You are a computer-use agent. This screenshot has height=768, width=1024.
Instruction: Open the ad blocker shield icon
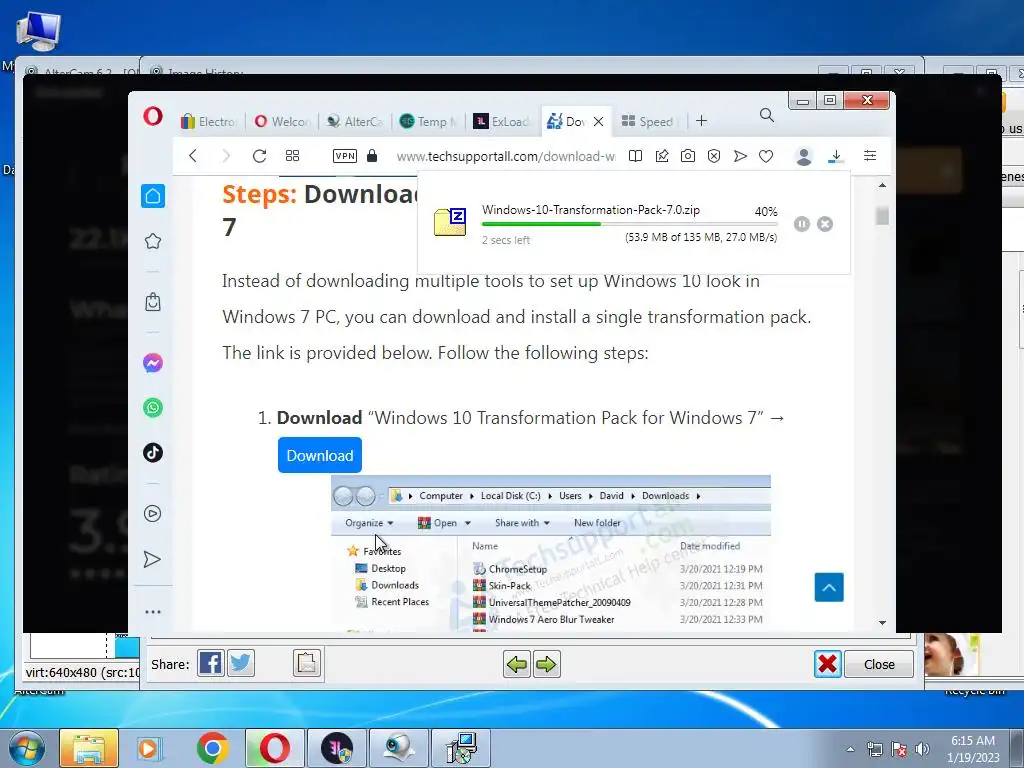pyautogui.click(x=714, y=155)
